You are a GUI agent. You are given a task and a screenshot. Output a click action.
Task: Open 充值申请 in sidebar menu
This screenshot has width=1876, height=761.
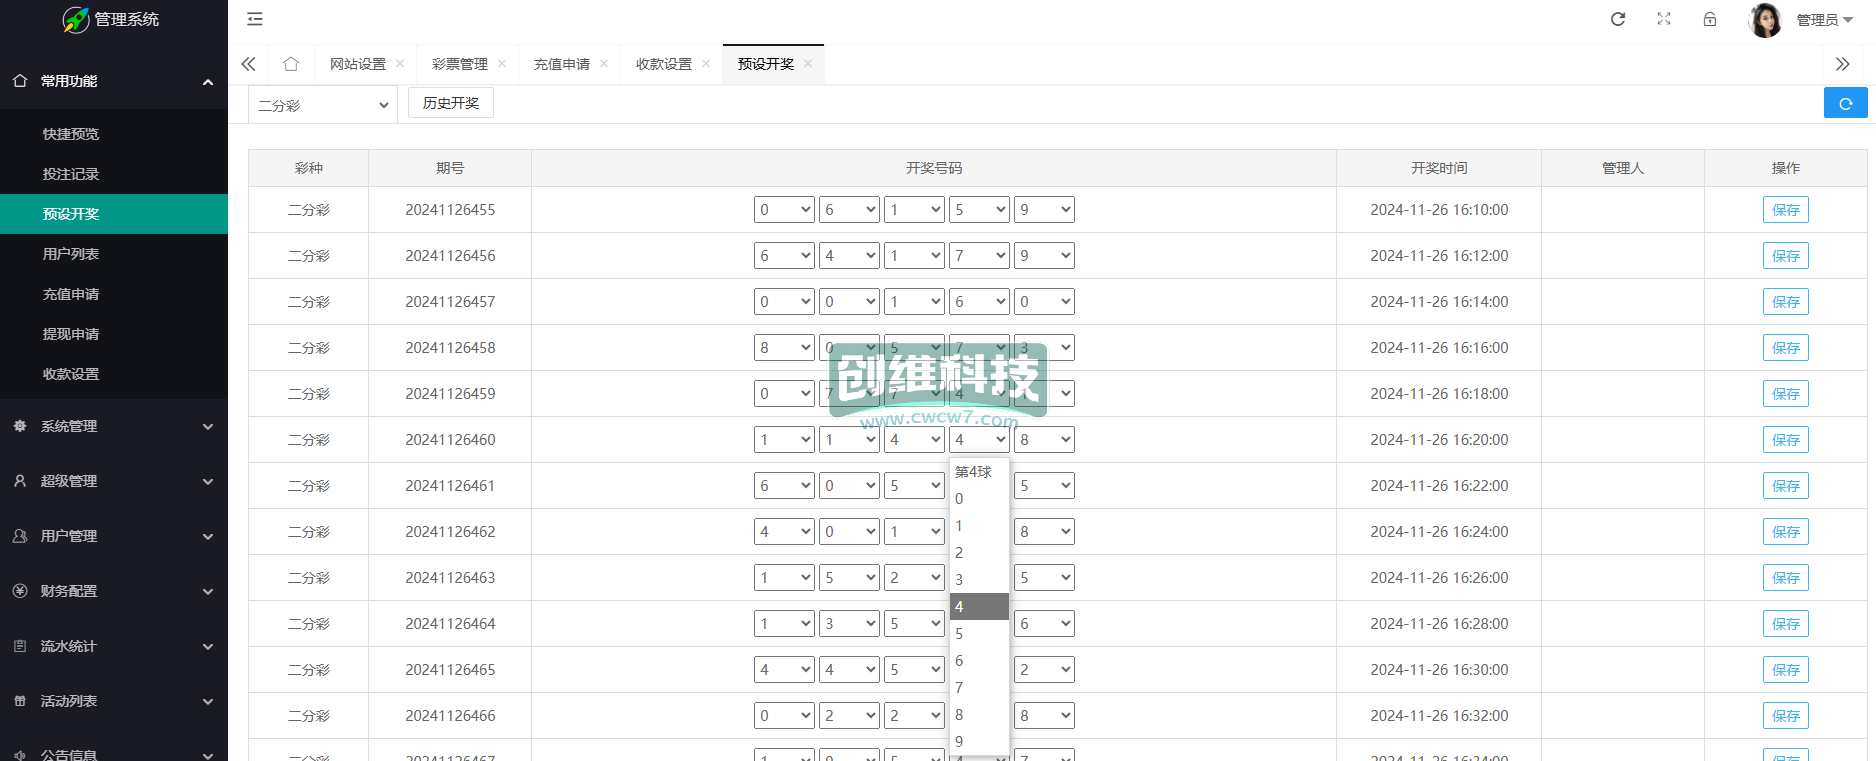114,294
